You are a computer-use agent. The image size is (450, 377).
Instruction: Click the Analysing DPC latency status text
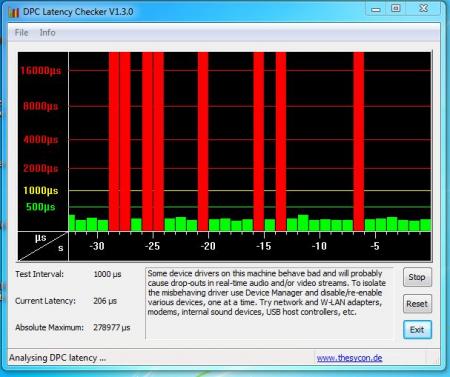pos(57,358)
